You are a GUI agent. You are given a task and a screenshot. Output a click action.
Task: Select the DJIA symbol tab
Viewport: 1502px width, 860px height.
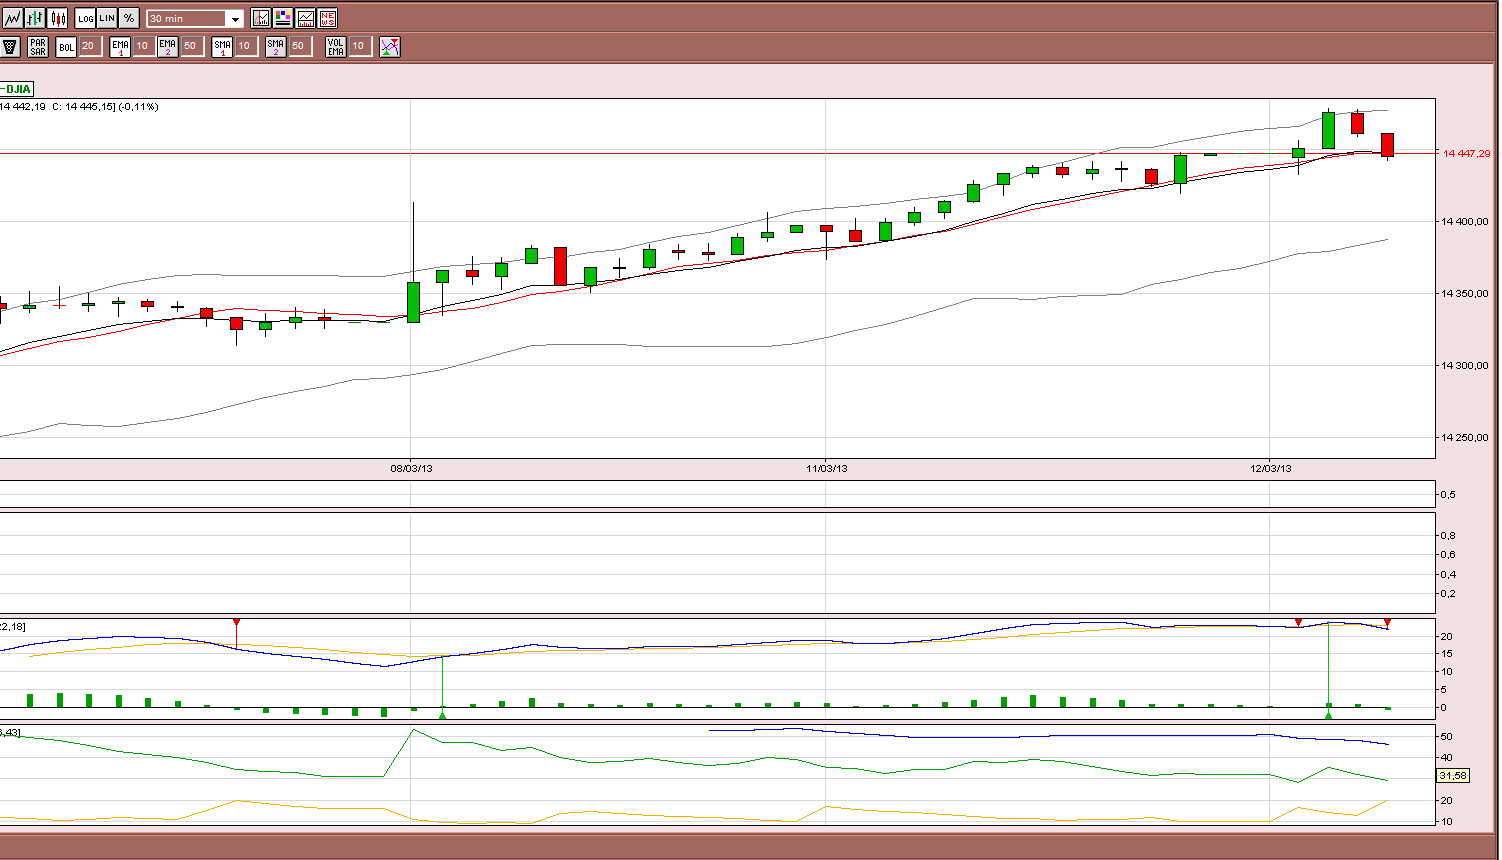click(x=17, y=89)
